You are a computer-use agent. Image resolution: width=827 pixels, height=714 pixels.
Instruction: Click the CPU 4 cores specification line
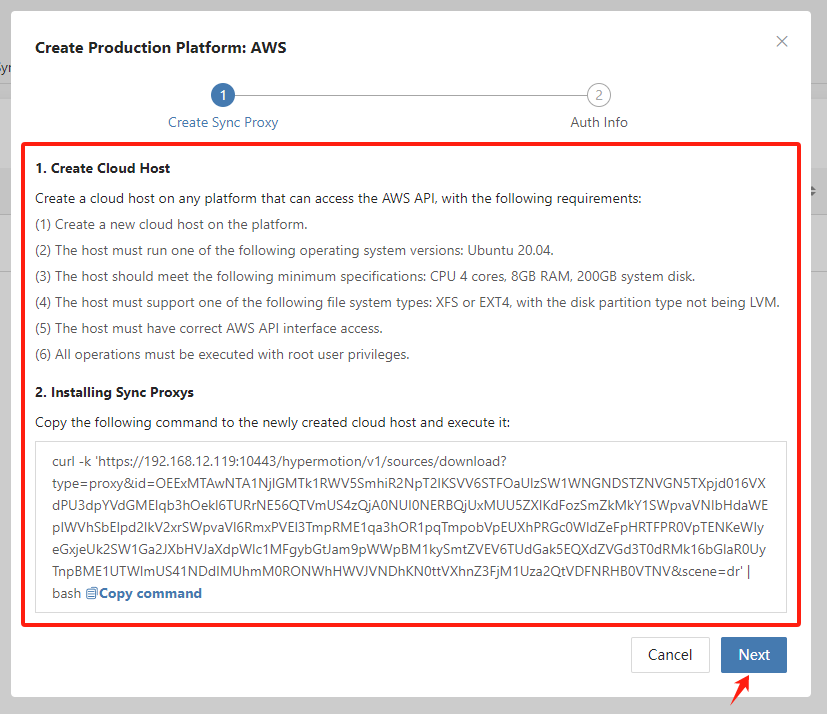(365, 276)
